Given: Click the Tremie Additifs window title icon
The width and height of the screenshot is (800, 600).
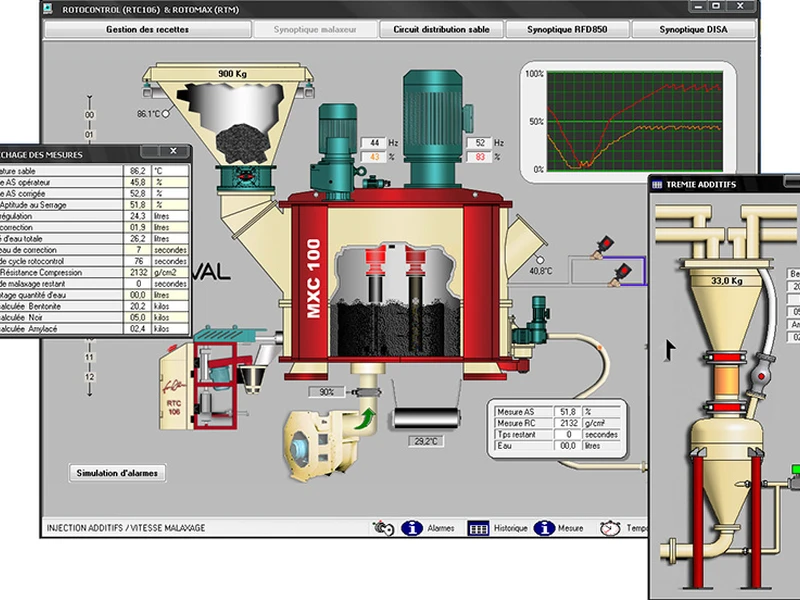Looking at the screenshot, I should coord(657,185).
